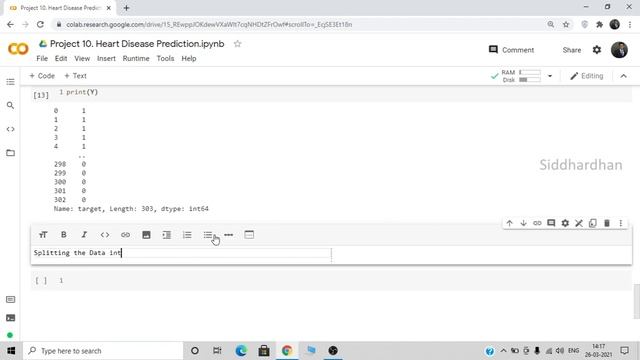Indent text in text cell toolbar

tap(167, 235)
